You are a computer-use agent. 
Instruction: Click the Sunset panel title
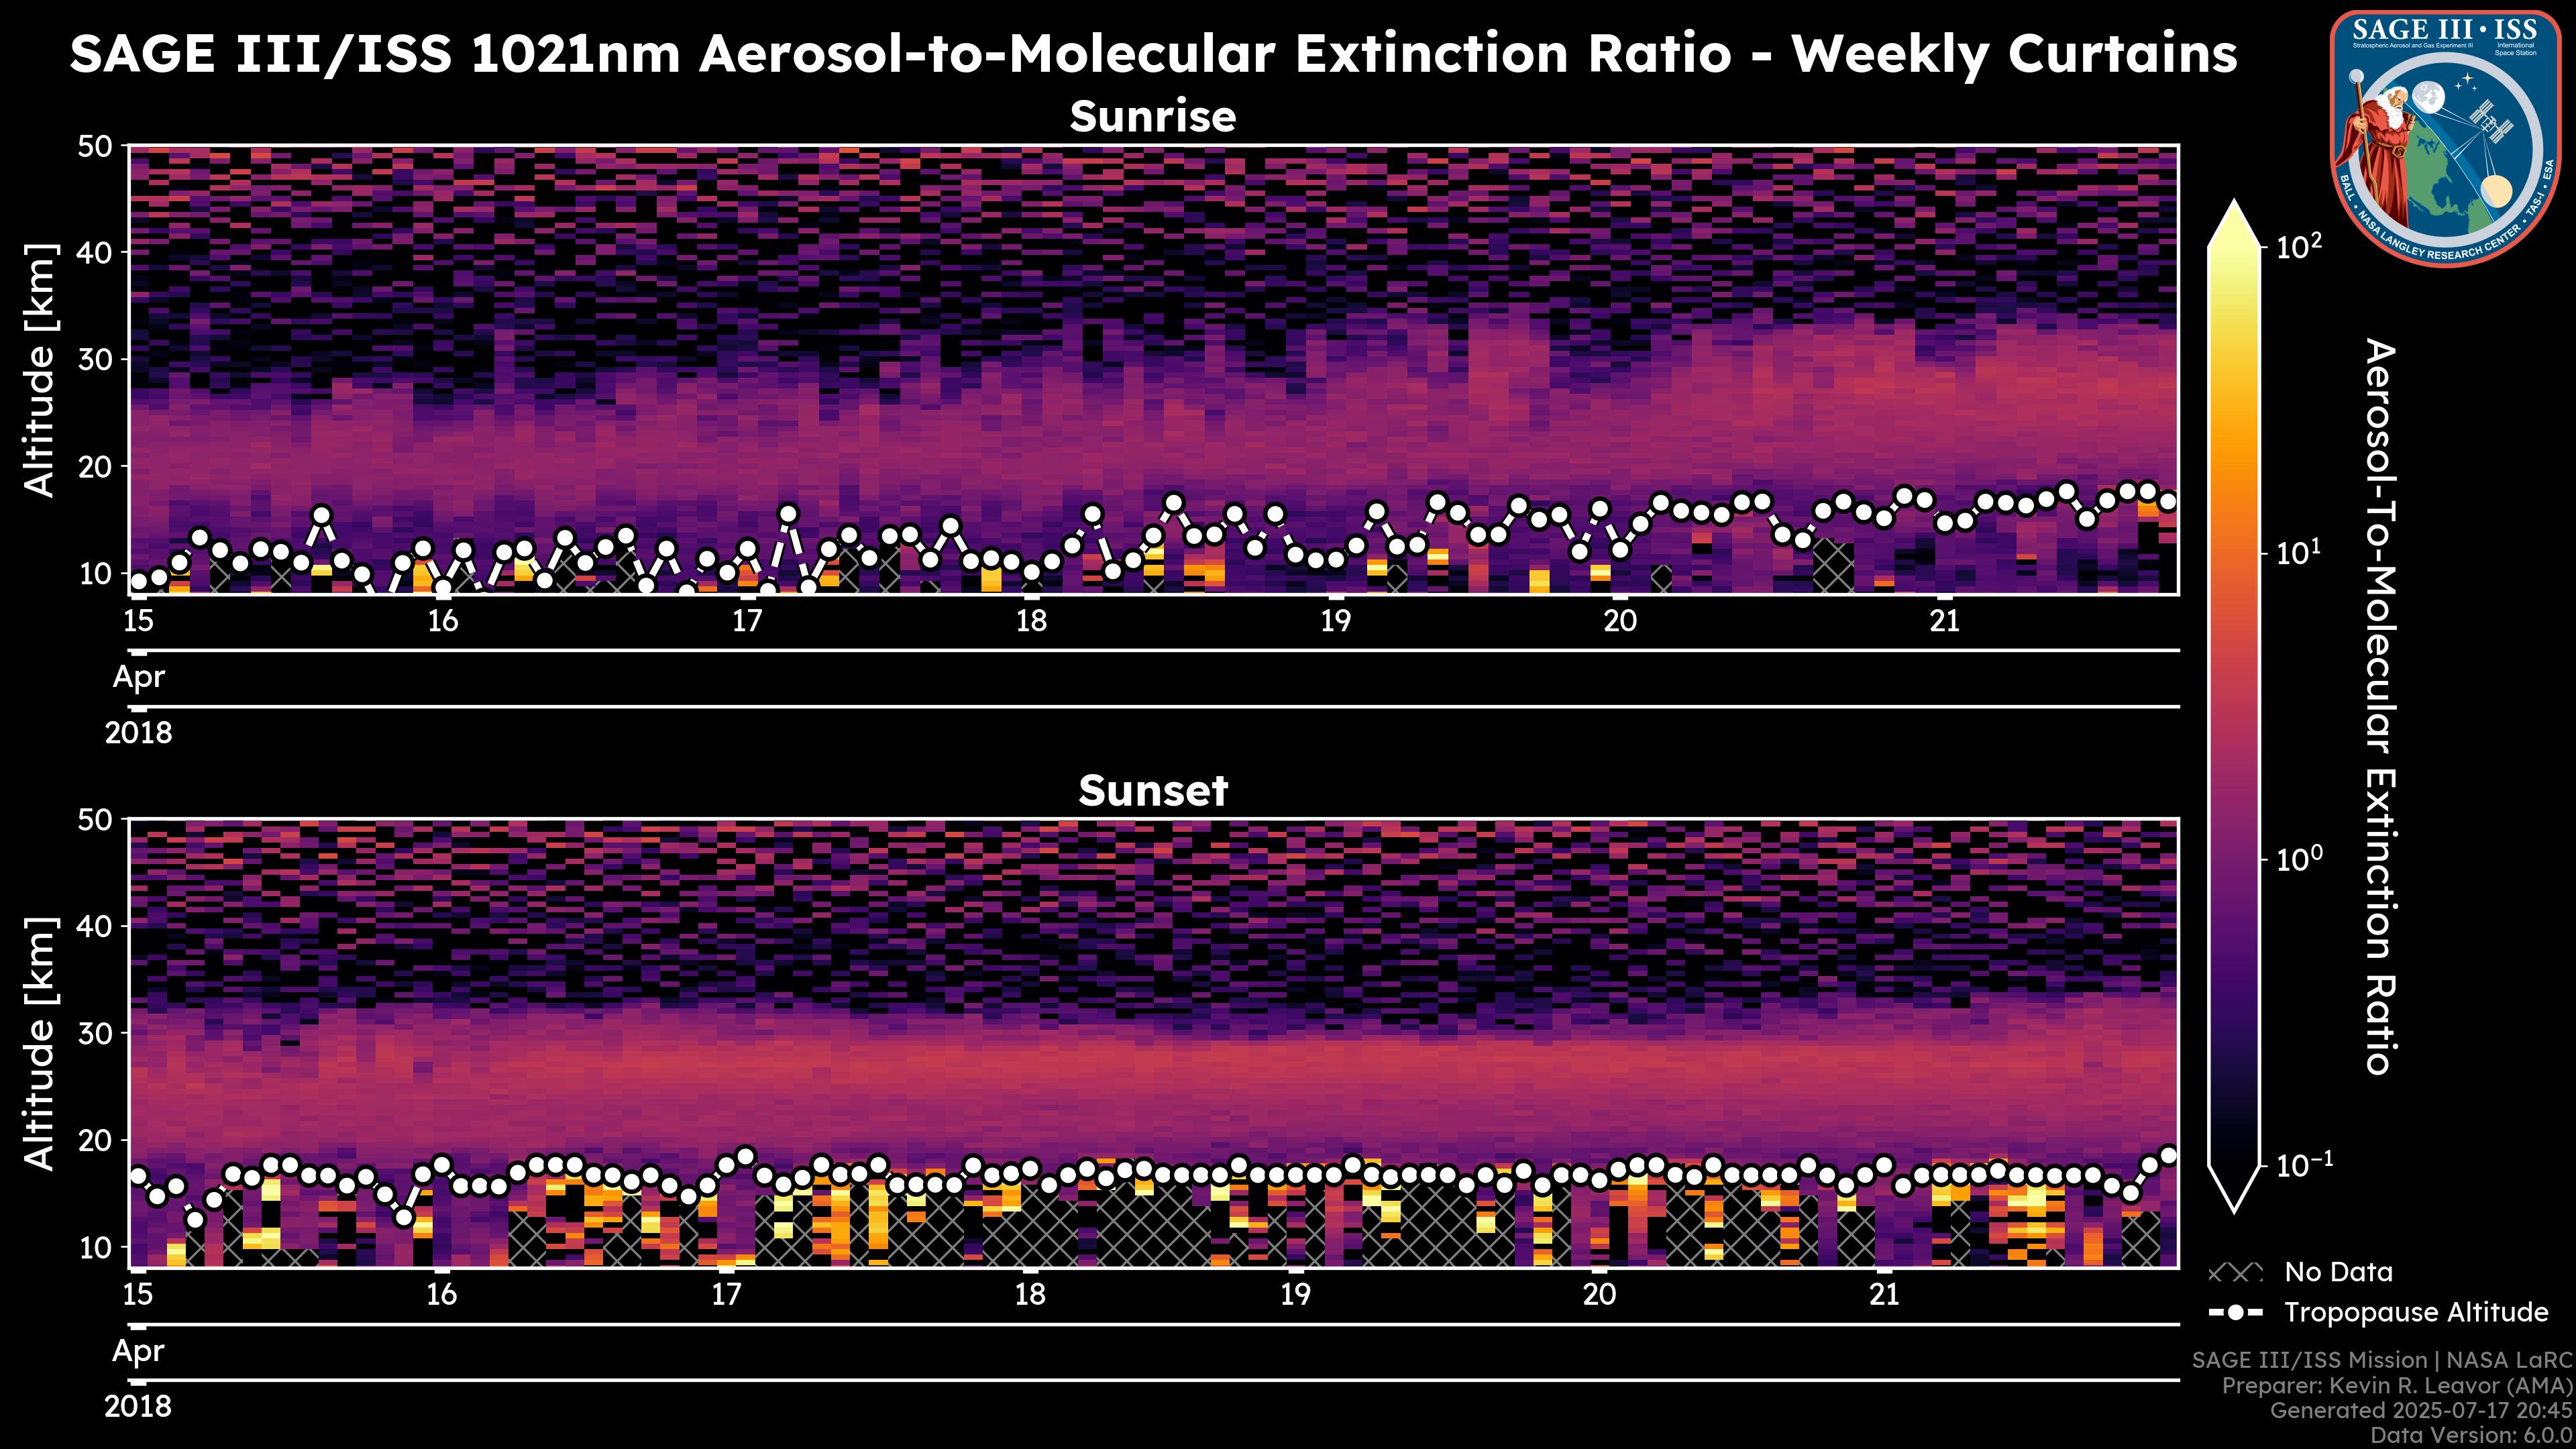pyautogui.click(x=1152, y=791)
